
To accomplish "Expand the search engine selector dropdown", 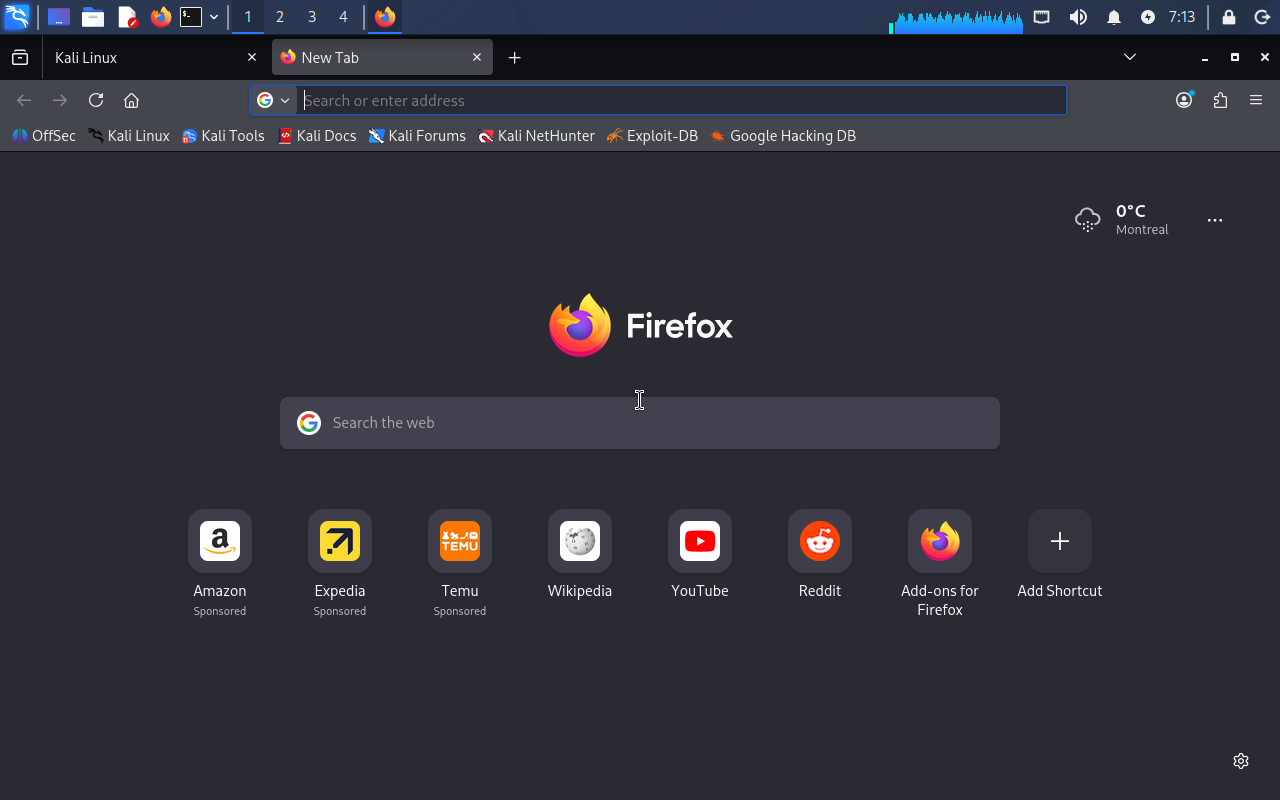I will (x=273, y=100).
